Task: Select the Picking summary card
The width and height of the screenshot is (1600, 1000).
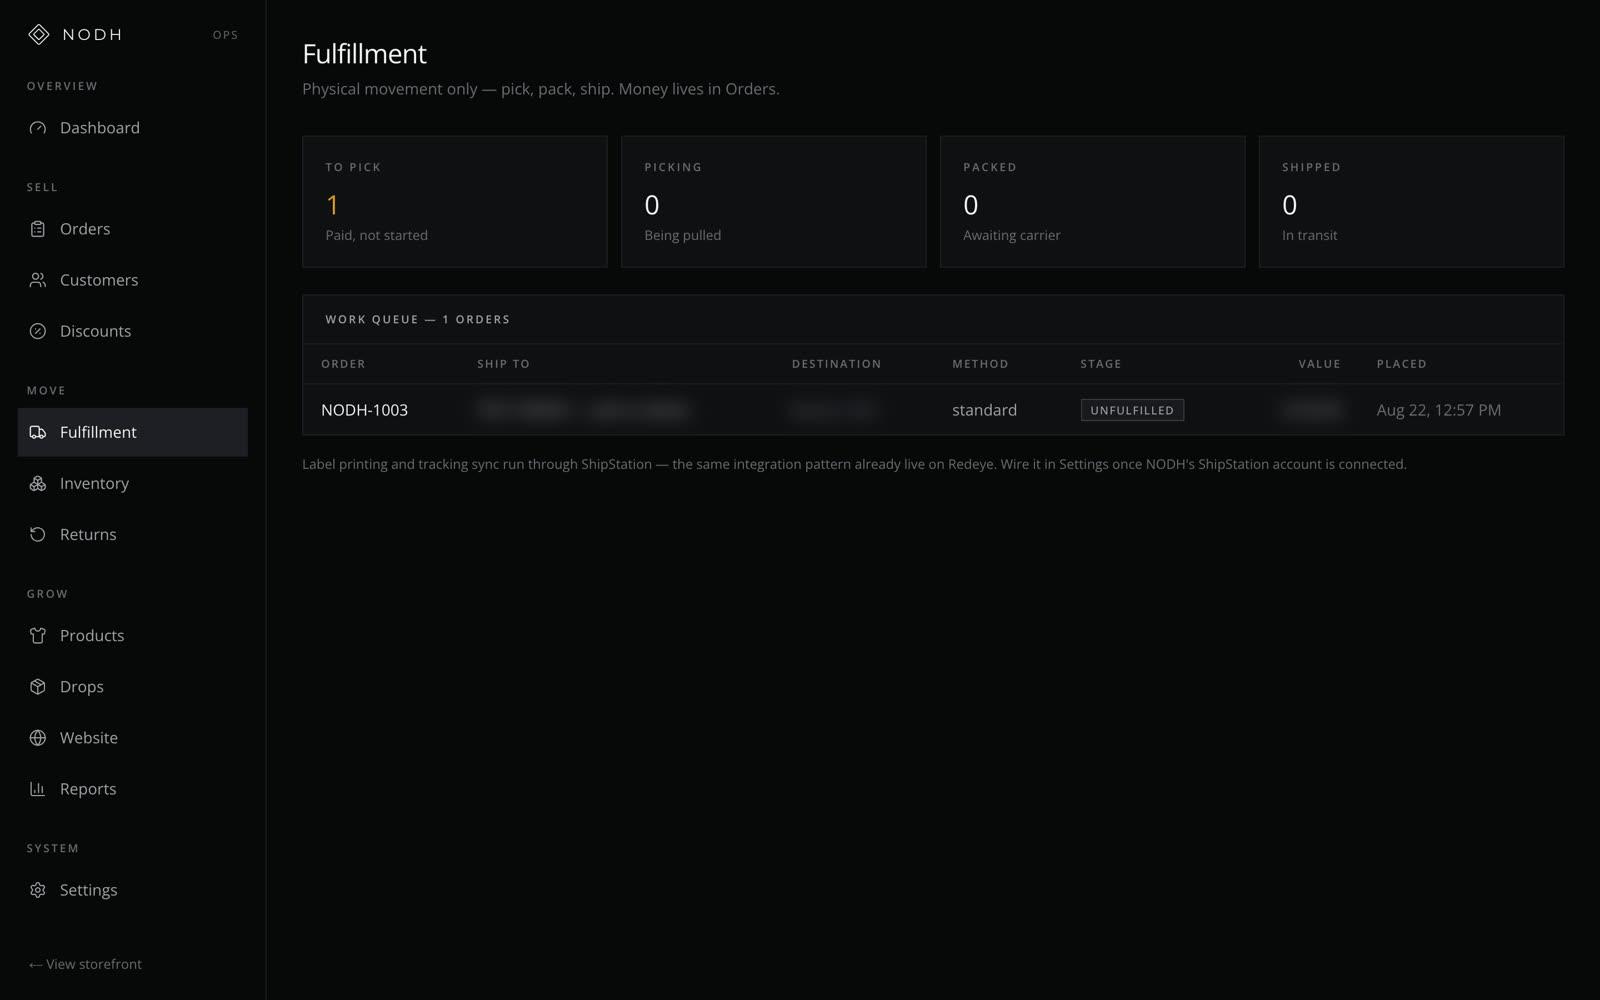Action: click(x=774, y=202)
